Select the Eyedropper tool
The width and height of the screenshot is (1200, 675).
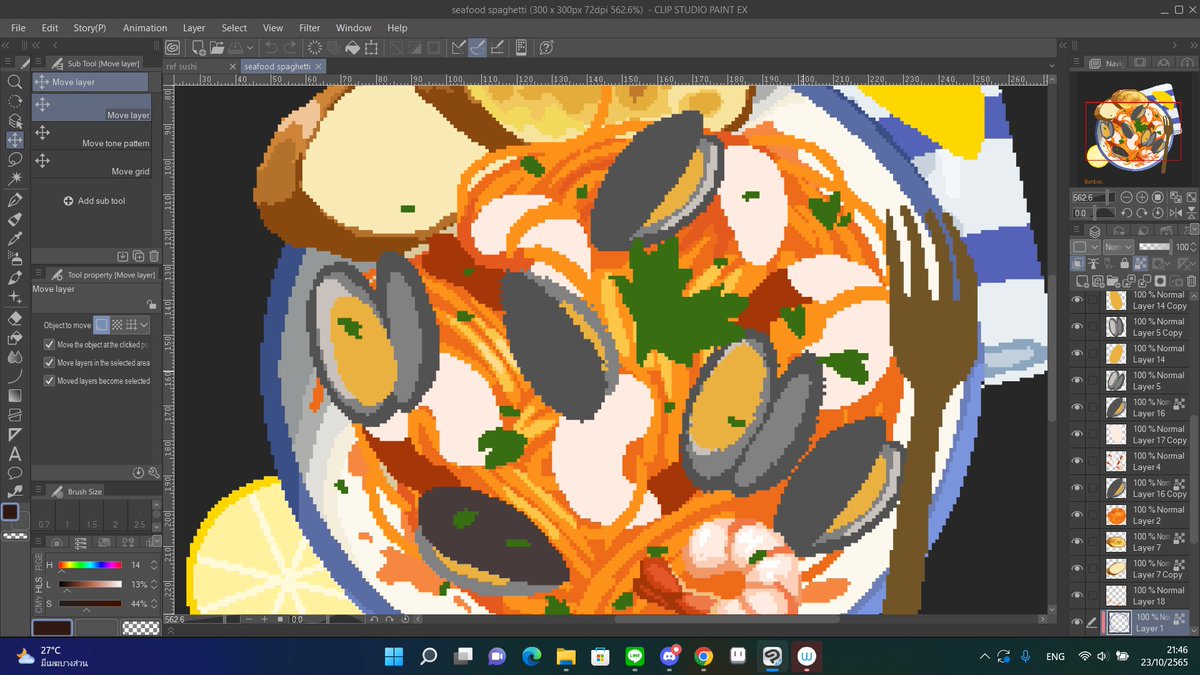15,238
